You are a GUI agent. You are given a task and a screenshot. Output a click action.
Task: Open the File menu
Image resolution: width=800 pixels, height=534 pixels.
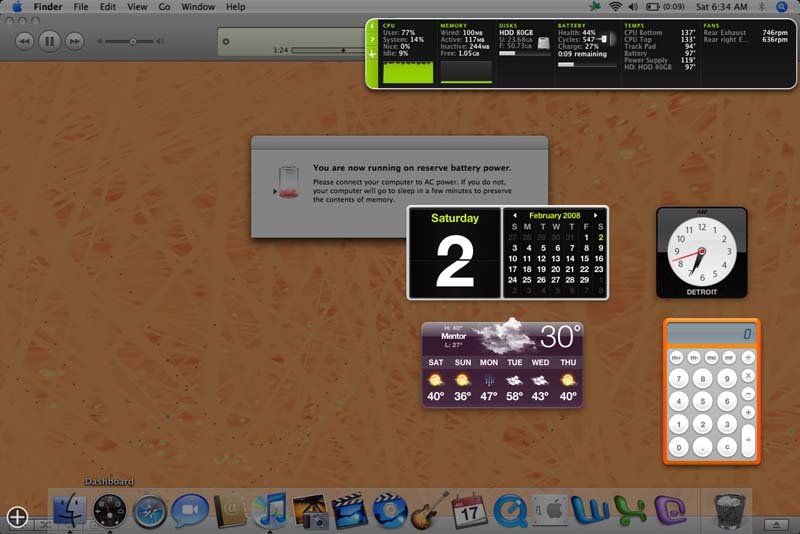pos(81,7)
